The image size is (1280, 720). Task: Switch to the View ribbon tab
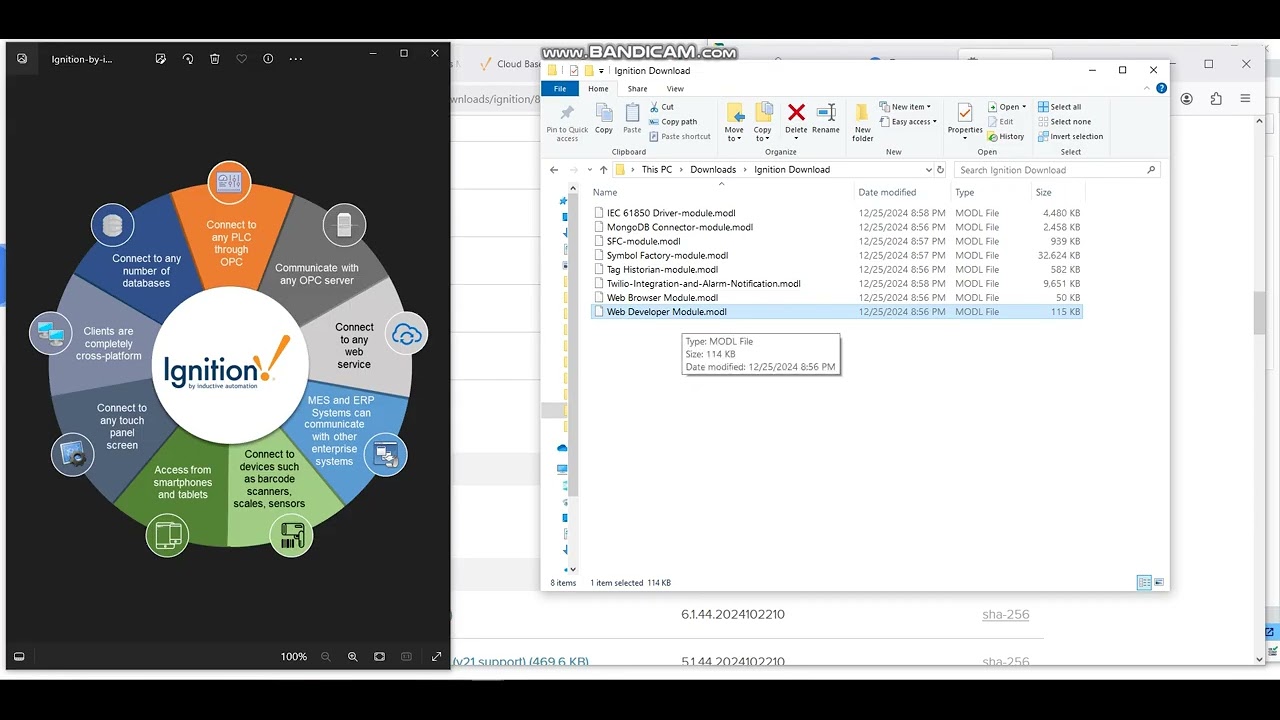(675, 89)
